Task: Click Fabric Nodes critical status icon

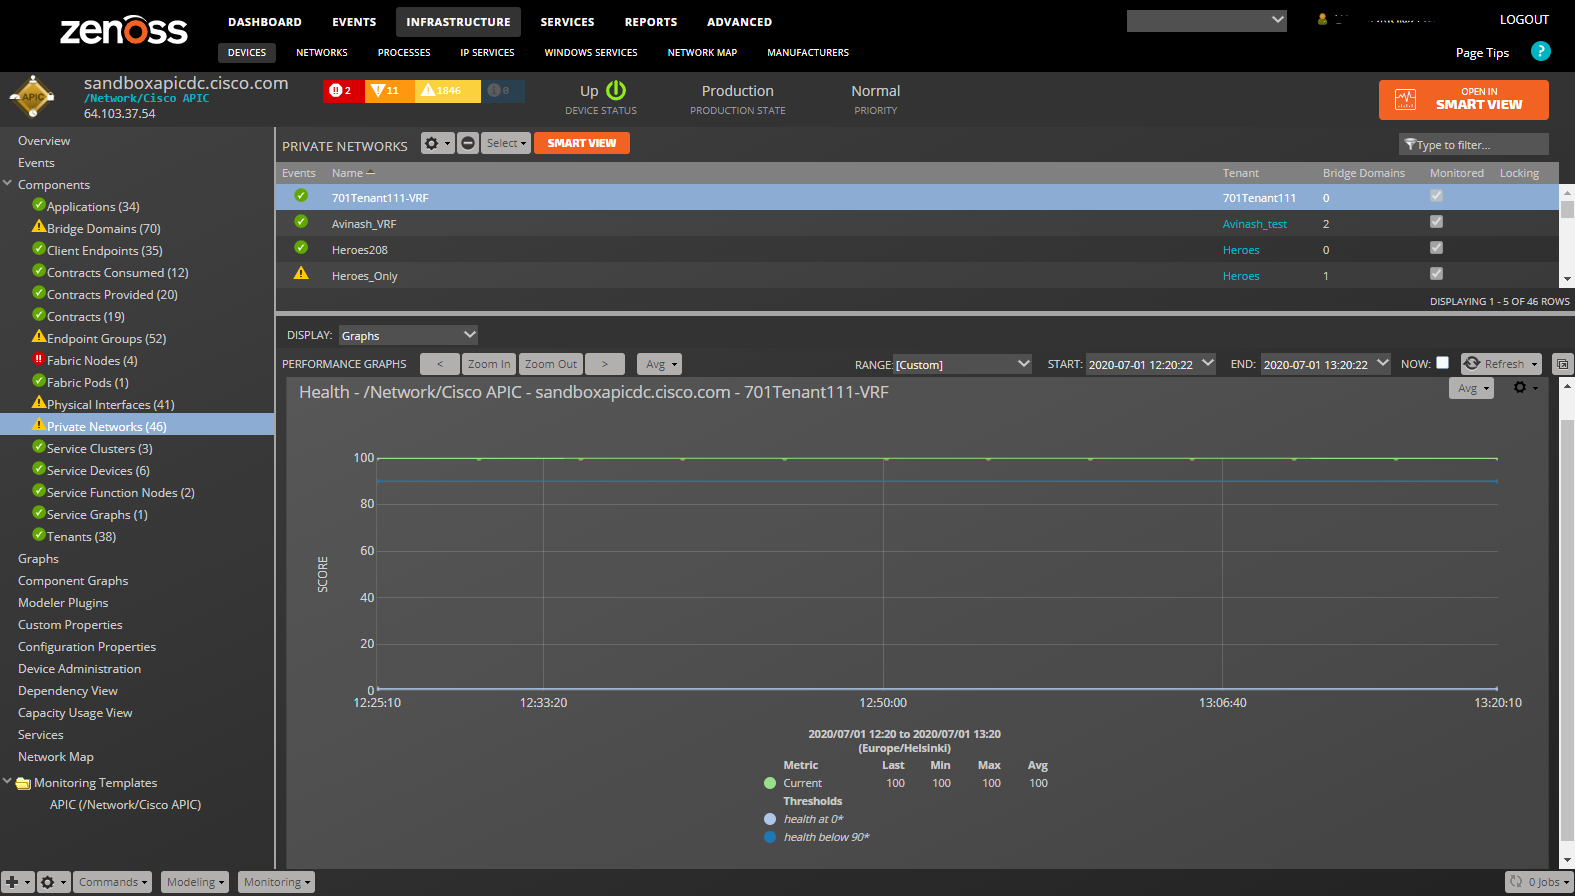Action: click(x=39, y=359)
